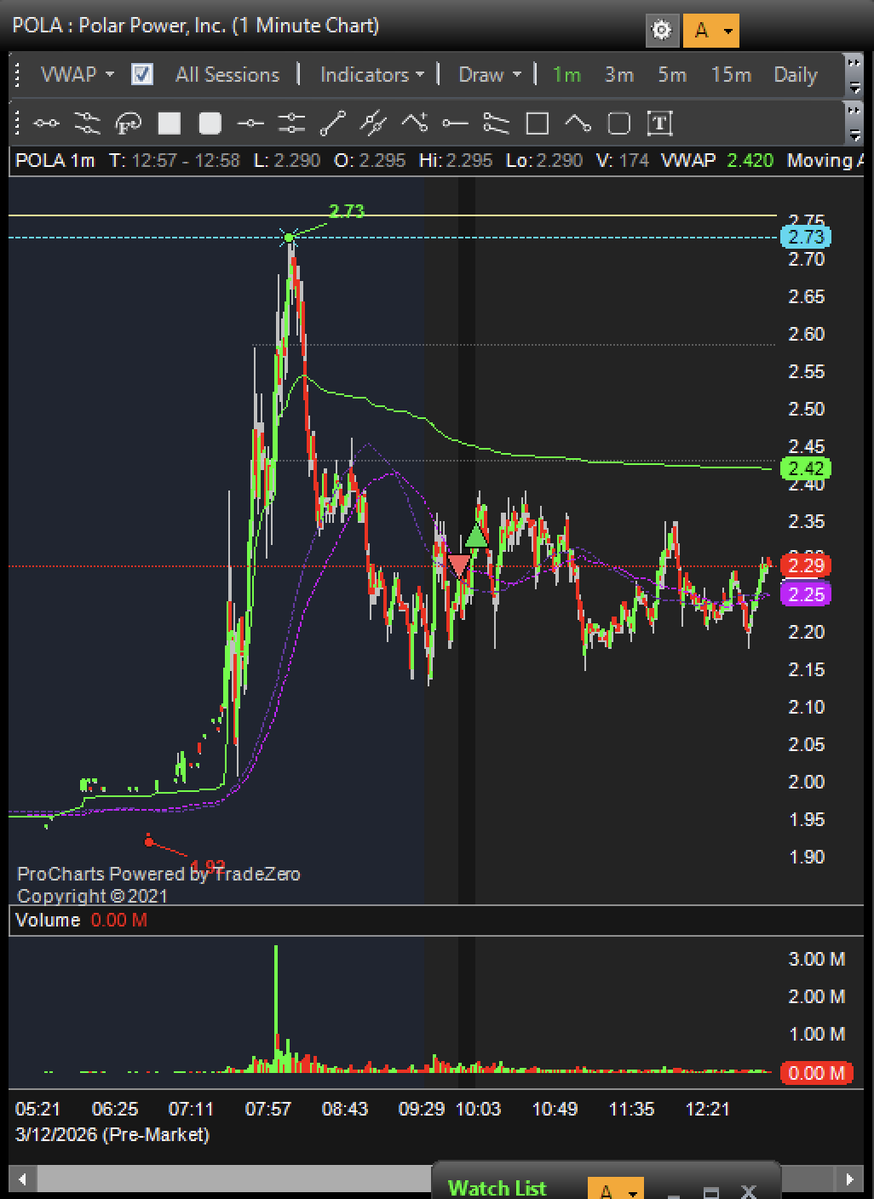Select the diagonal trend line tool
This screenshot has width=874, height=1199.
(x=333, y=123)
